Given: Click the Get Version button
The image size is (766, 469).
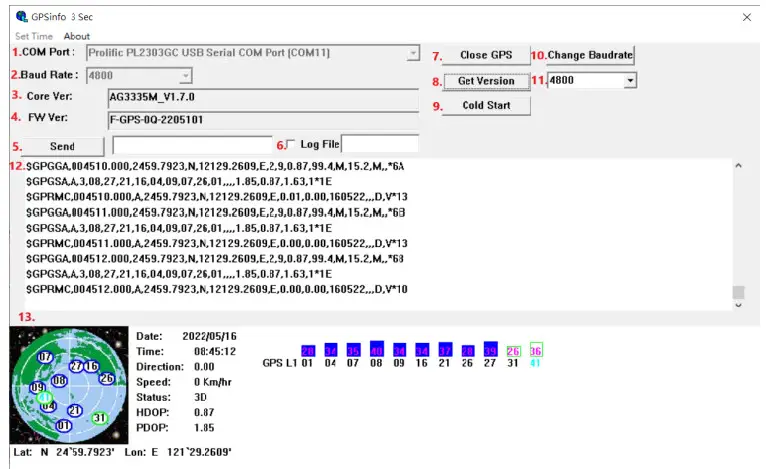Looking at the screenshot, I should tap(486, 81).
